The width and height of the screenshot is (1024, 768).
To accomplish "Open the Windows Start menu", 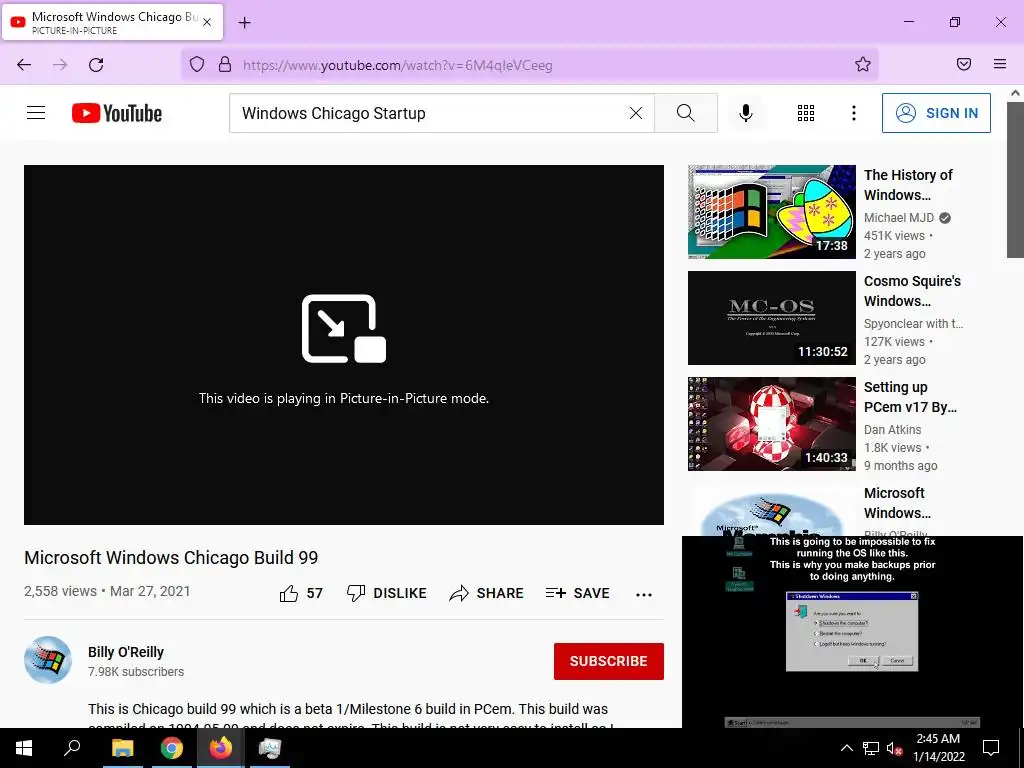I will pos(24,748).
